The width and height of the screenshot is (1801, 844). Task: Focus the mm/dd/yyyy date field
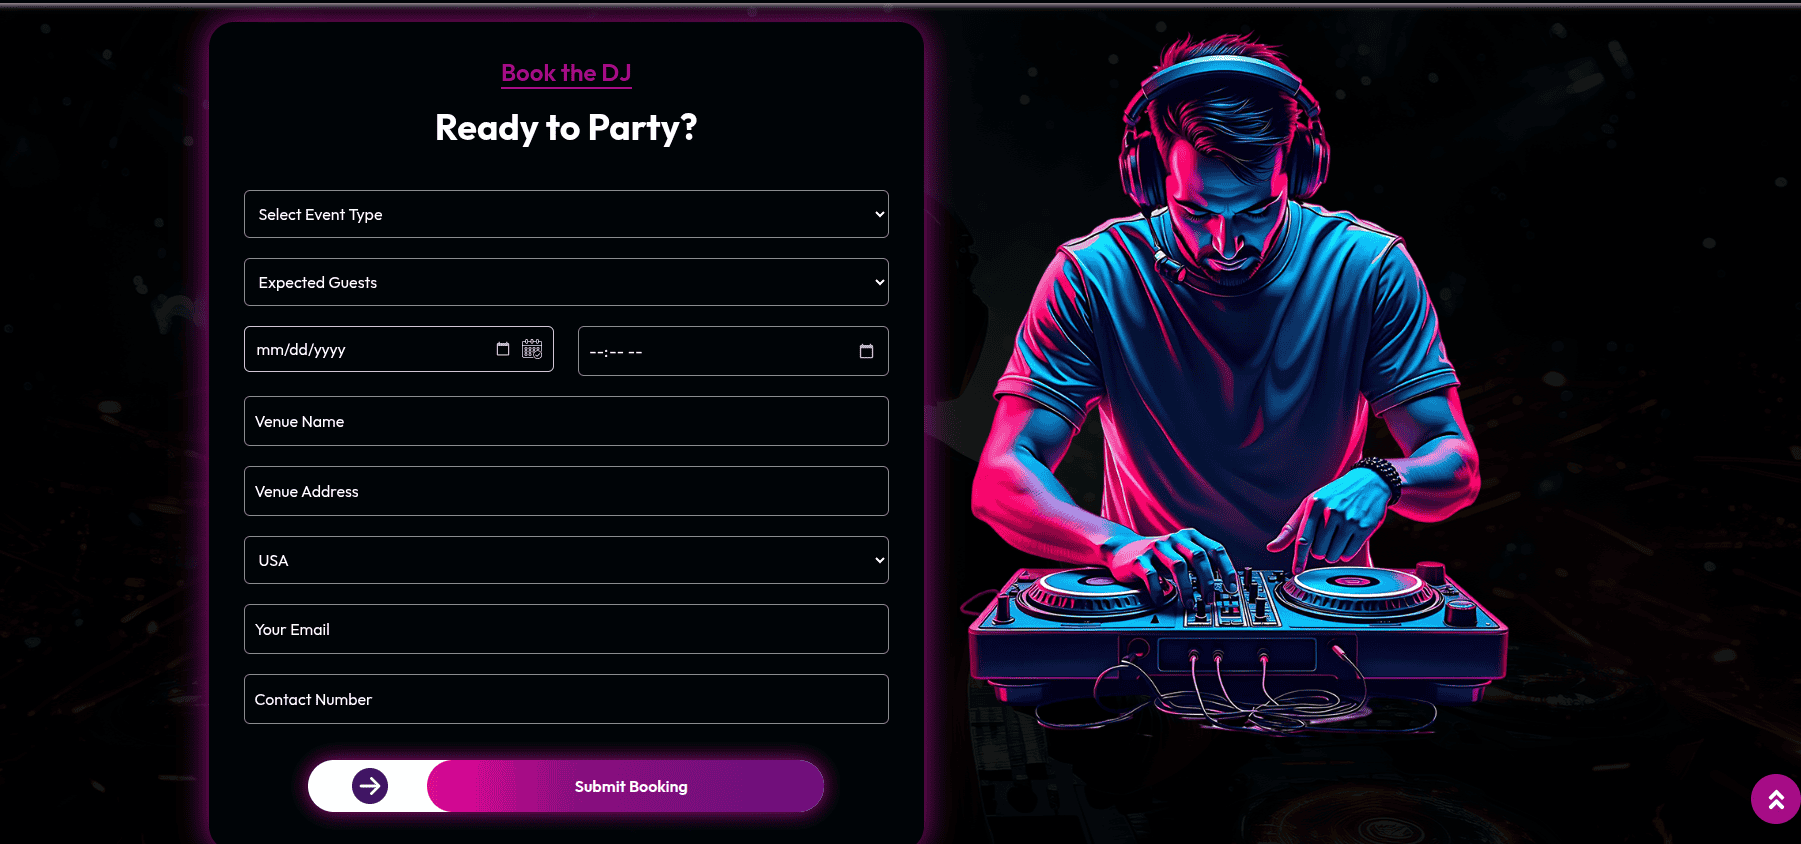pos(399,349)
